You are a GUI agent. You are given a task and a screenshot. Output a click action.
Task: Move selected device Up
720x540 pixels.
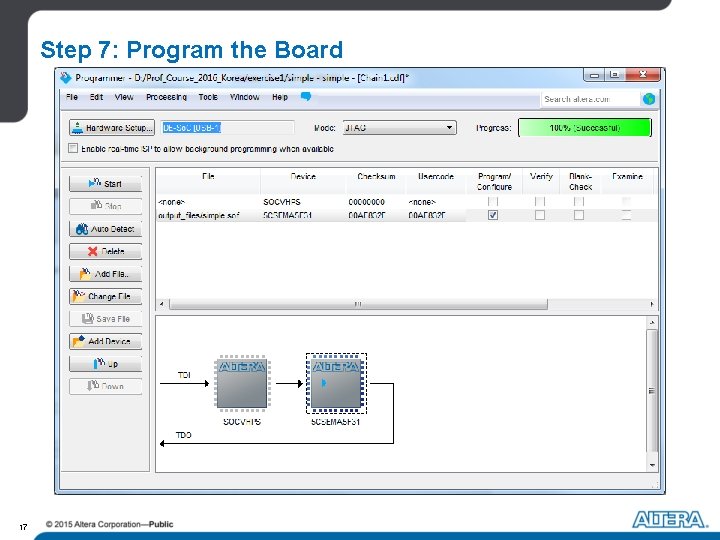pos(105,364)
